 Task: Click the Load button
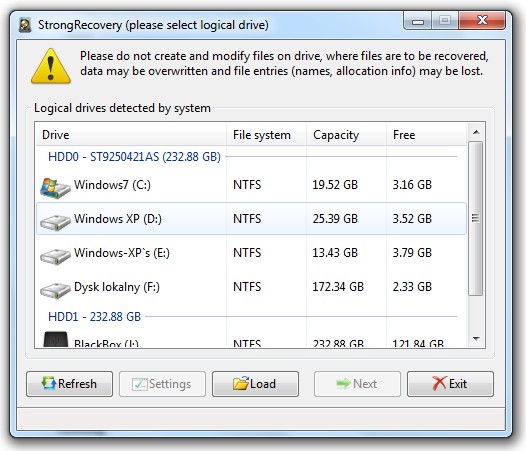pos(255,384)
